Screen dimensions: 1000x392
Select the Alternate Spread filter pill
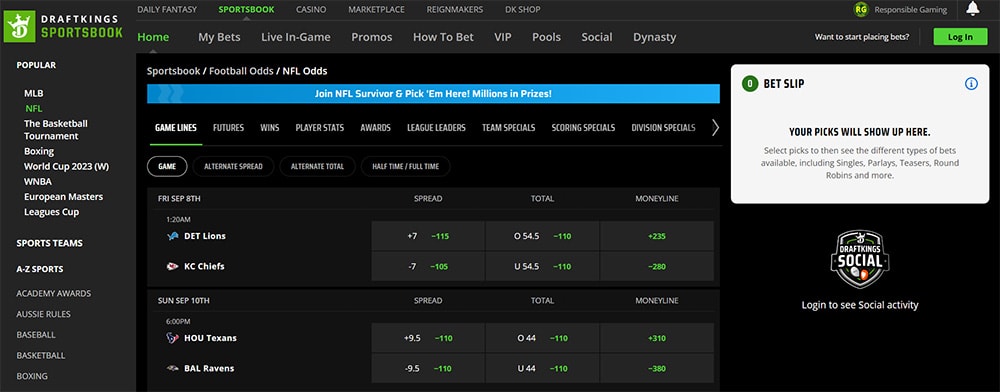233,166
